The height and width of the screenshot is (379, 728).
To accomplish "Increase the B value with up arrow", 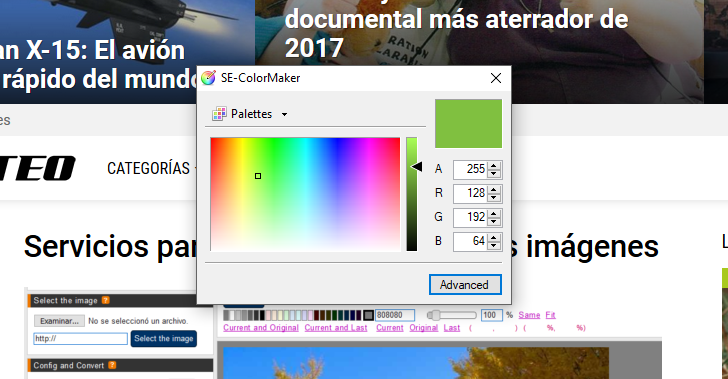I will tap(494, 238).
